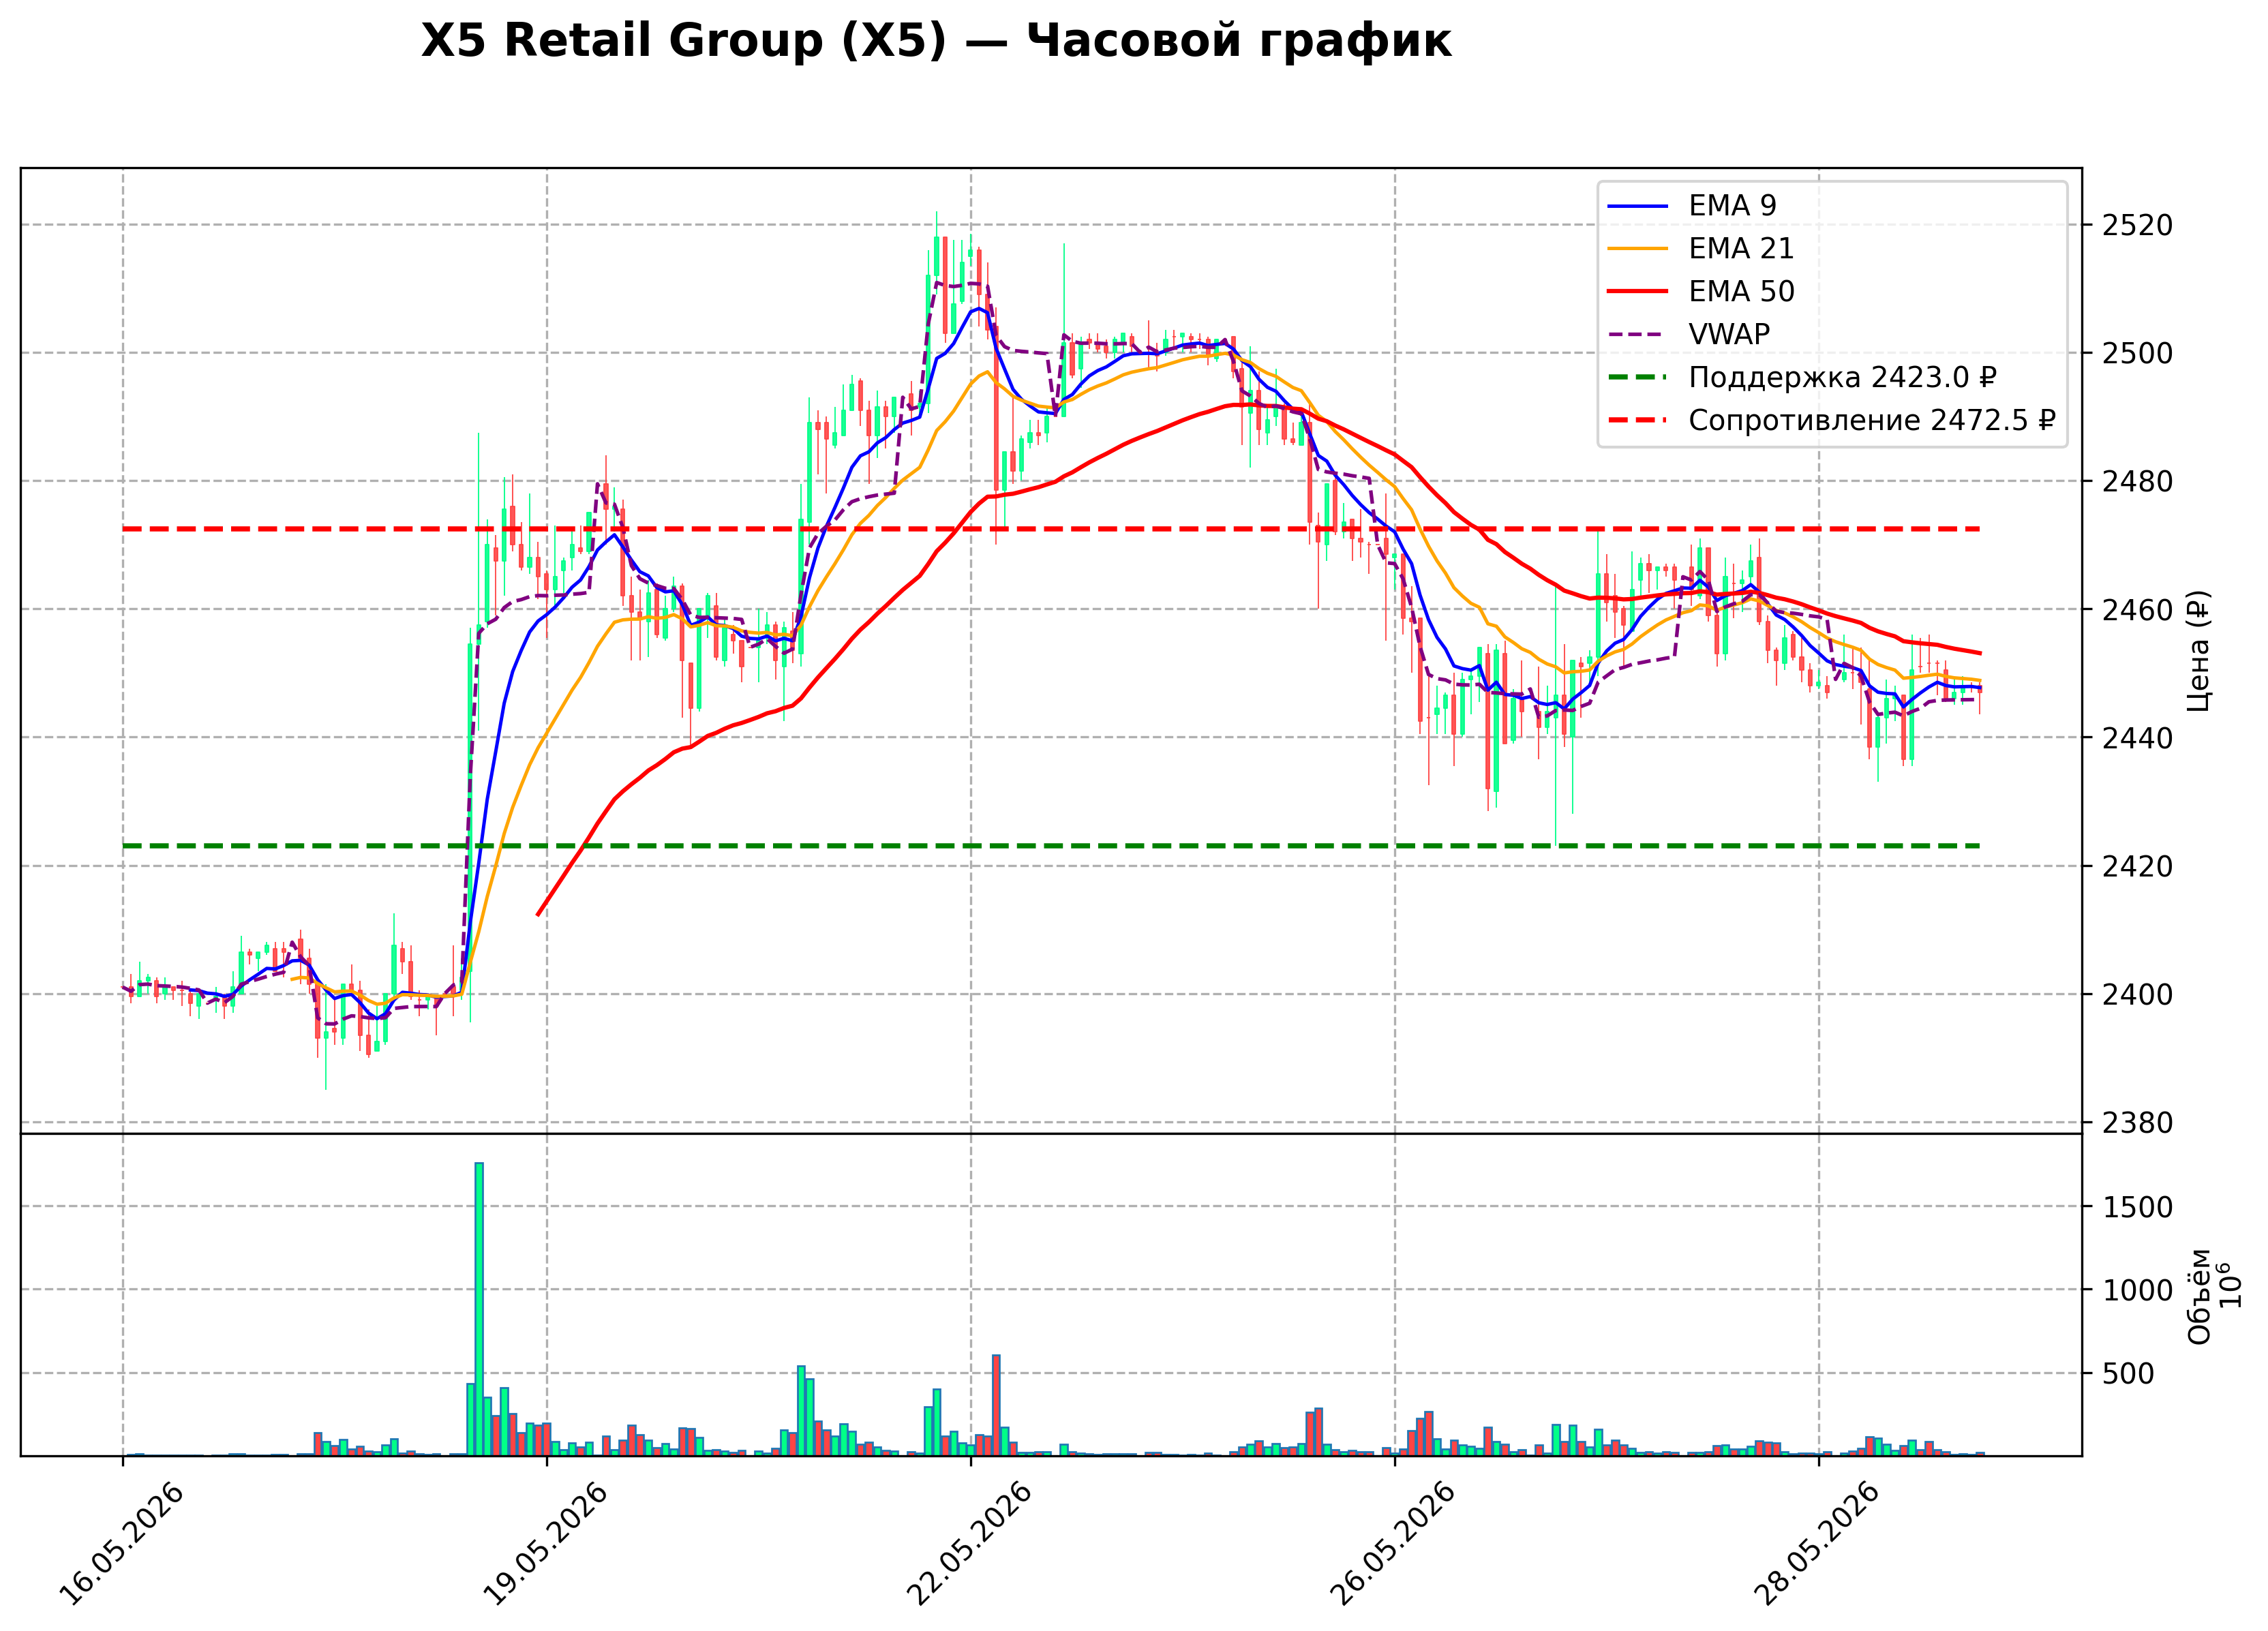Click the Сопротивление 2472.5 ₽ legend label
Image resolution: width=2268 pixels, height=1631 pixels.
[x=1872, y=420]
